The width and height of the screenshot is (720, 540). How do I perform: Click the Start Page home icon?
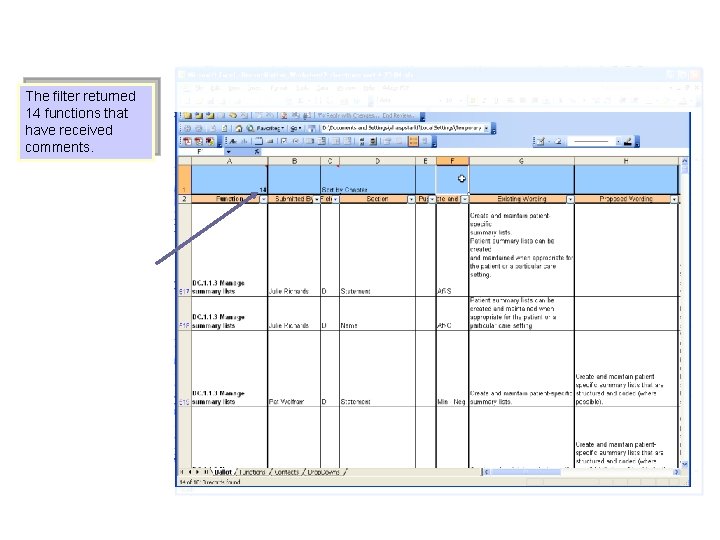(x=239, y=128)
